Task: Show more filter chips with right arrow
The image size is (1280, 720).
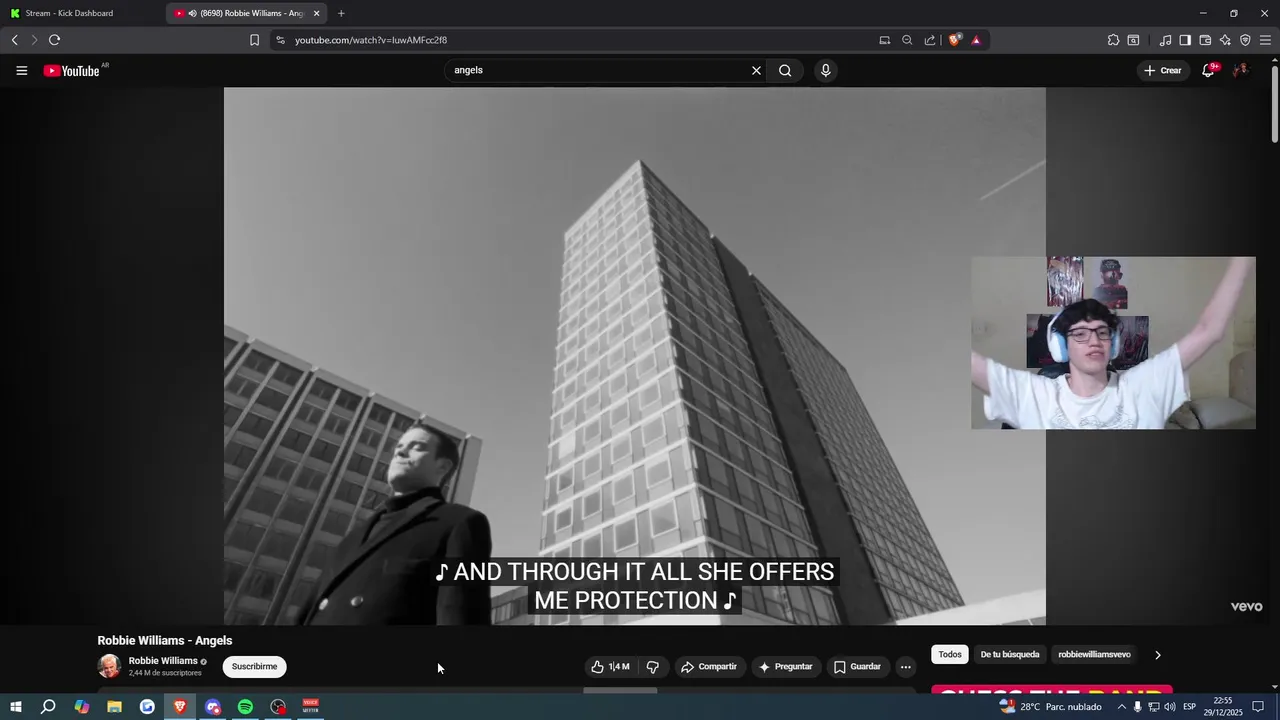Action: point(1158,655)
